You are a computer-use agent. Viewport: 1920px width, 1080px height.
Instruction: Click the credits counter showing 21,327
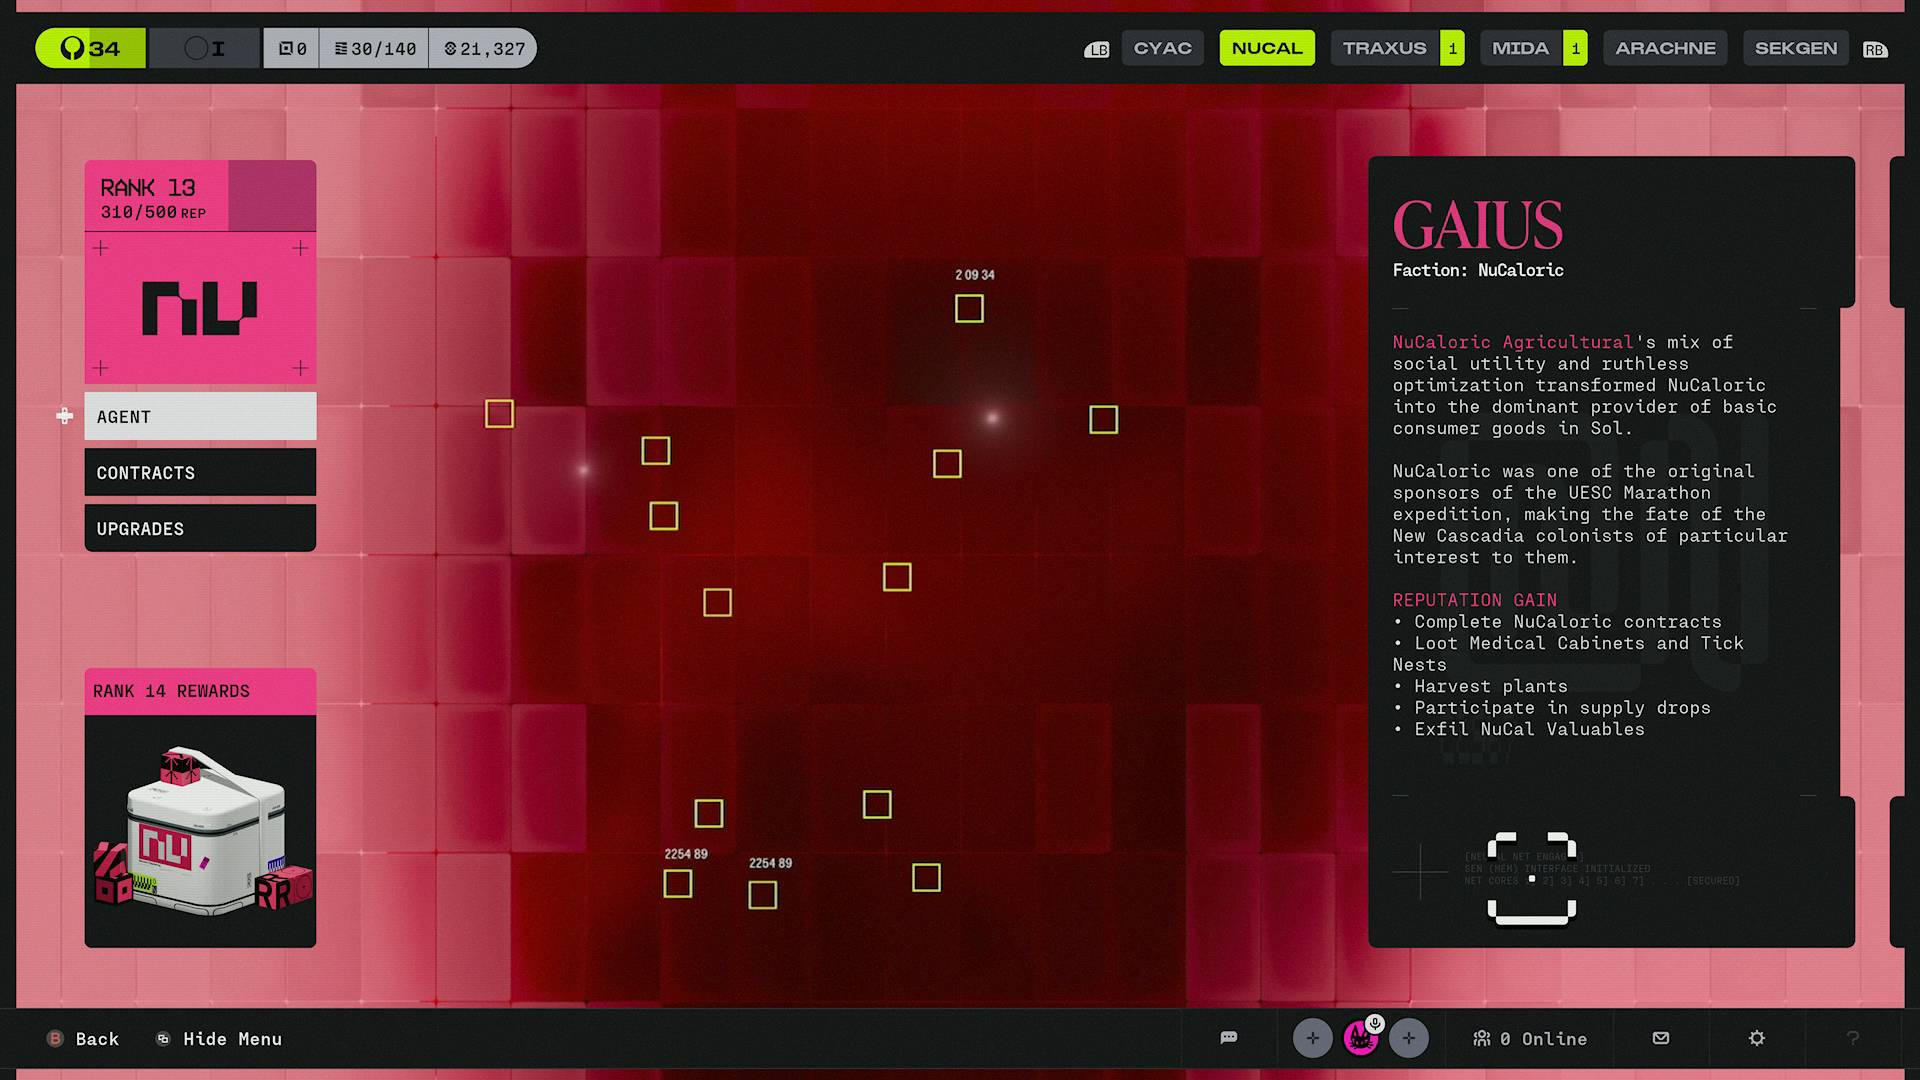(x=484, y=48)
